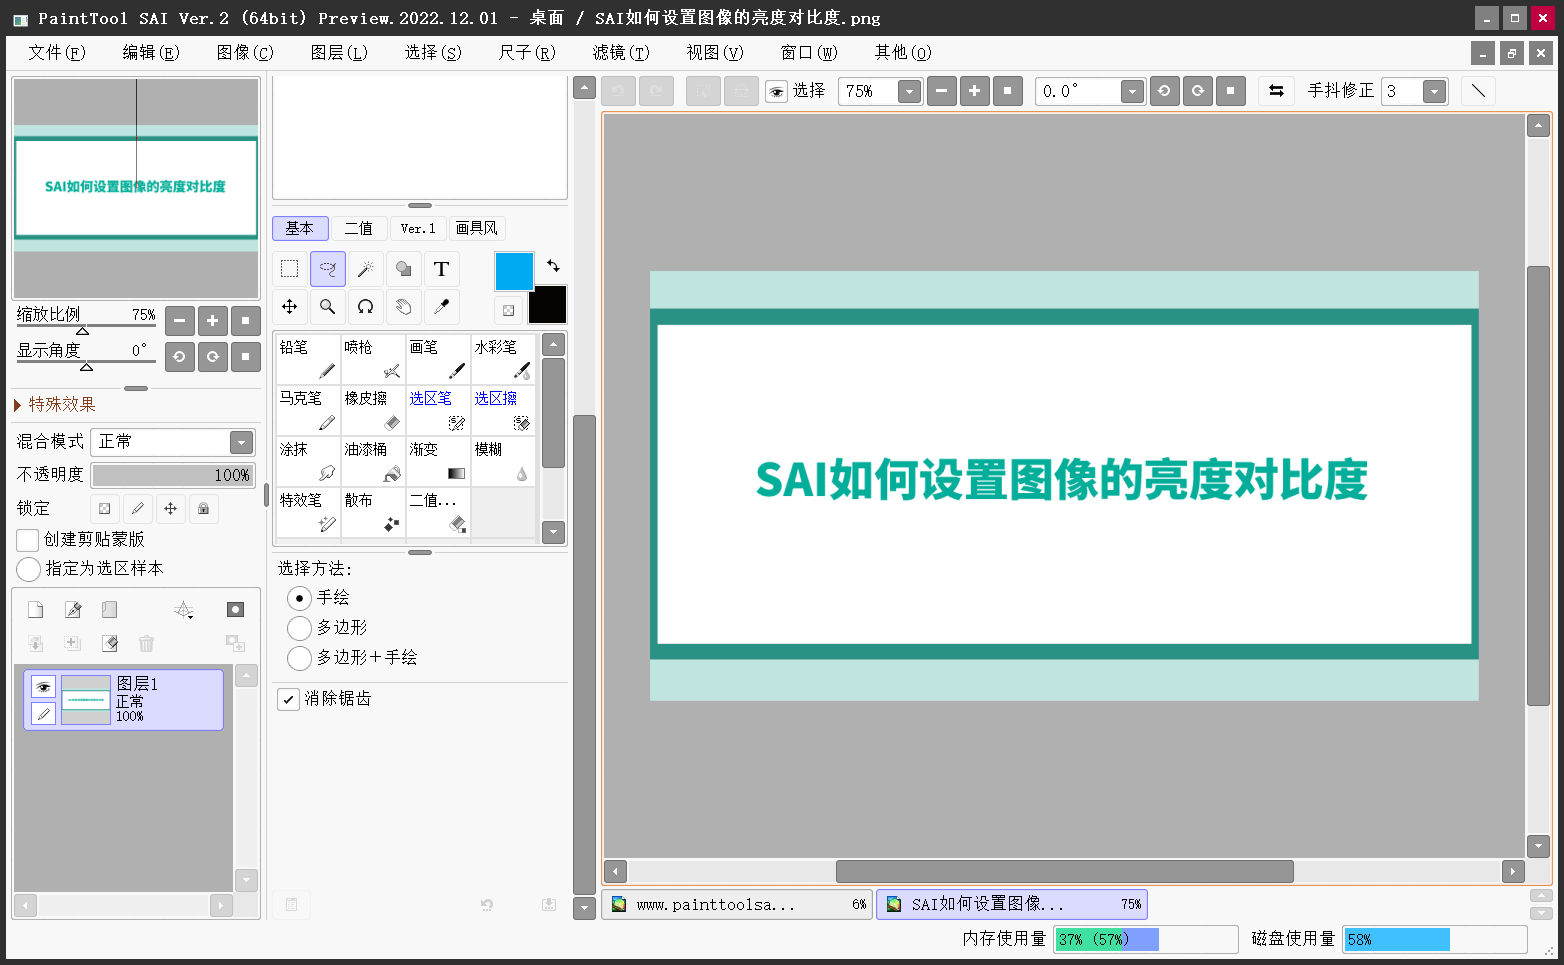Select the move tool
This screenshot has height=965, width=1564.
tap(290, 307)
